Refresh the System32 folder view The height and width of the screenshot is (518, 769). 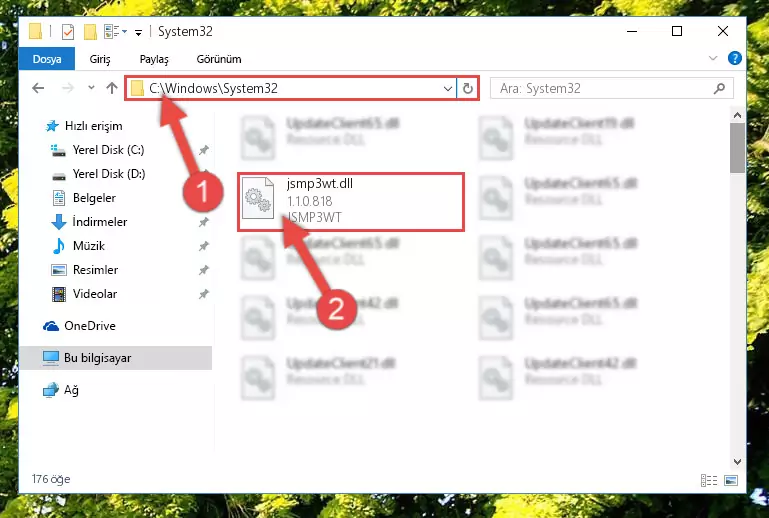coord(468,89)
